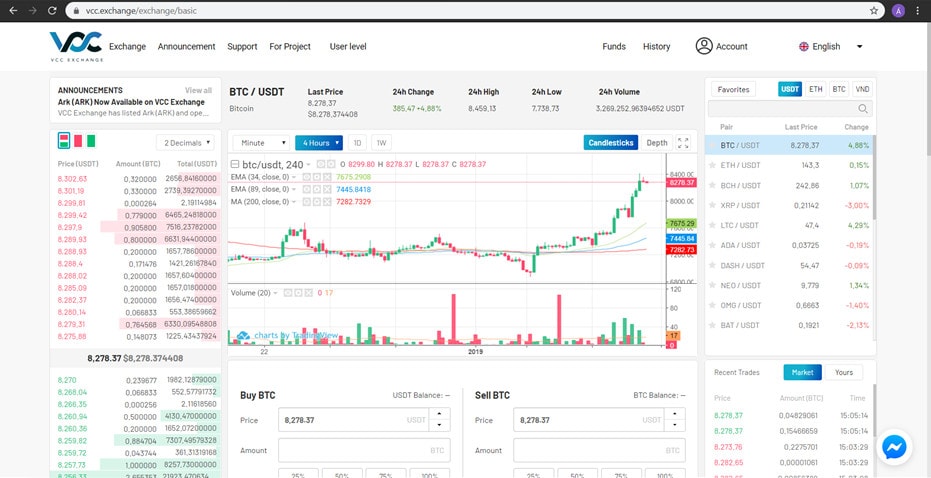Image resolution: width=931 pixels, height=478 pixels.
Task: Open the Minute interval dropdown
Action: click(x=261, y=143)
